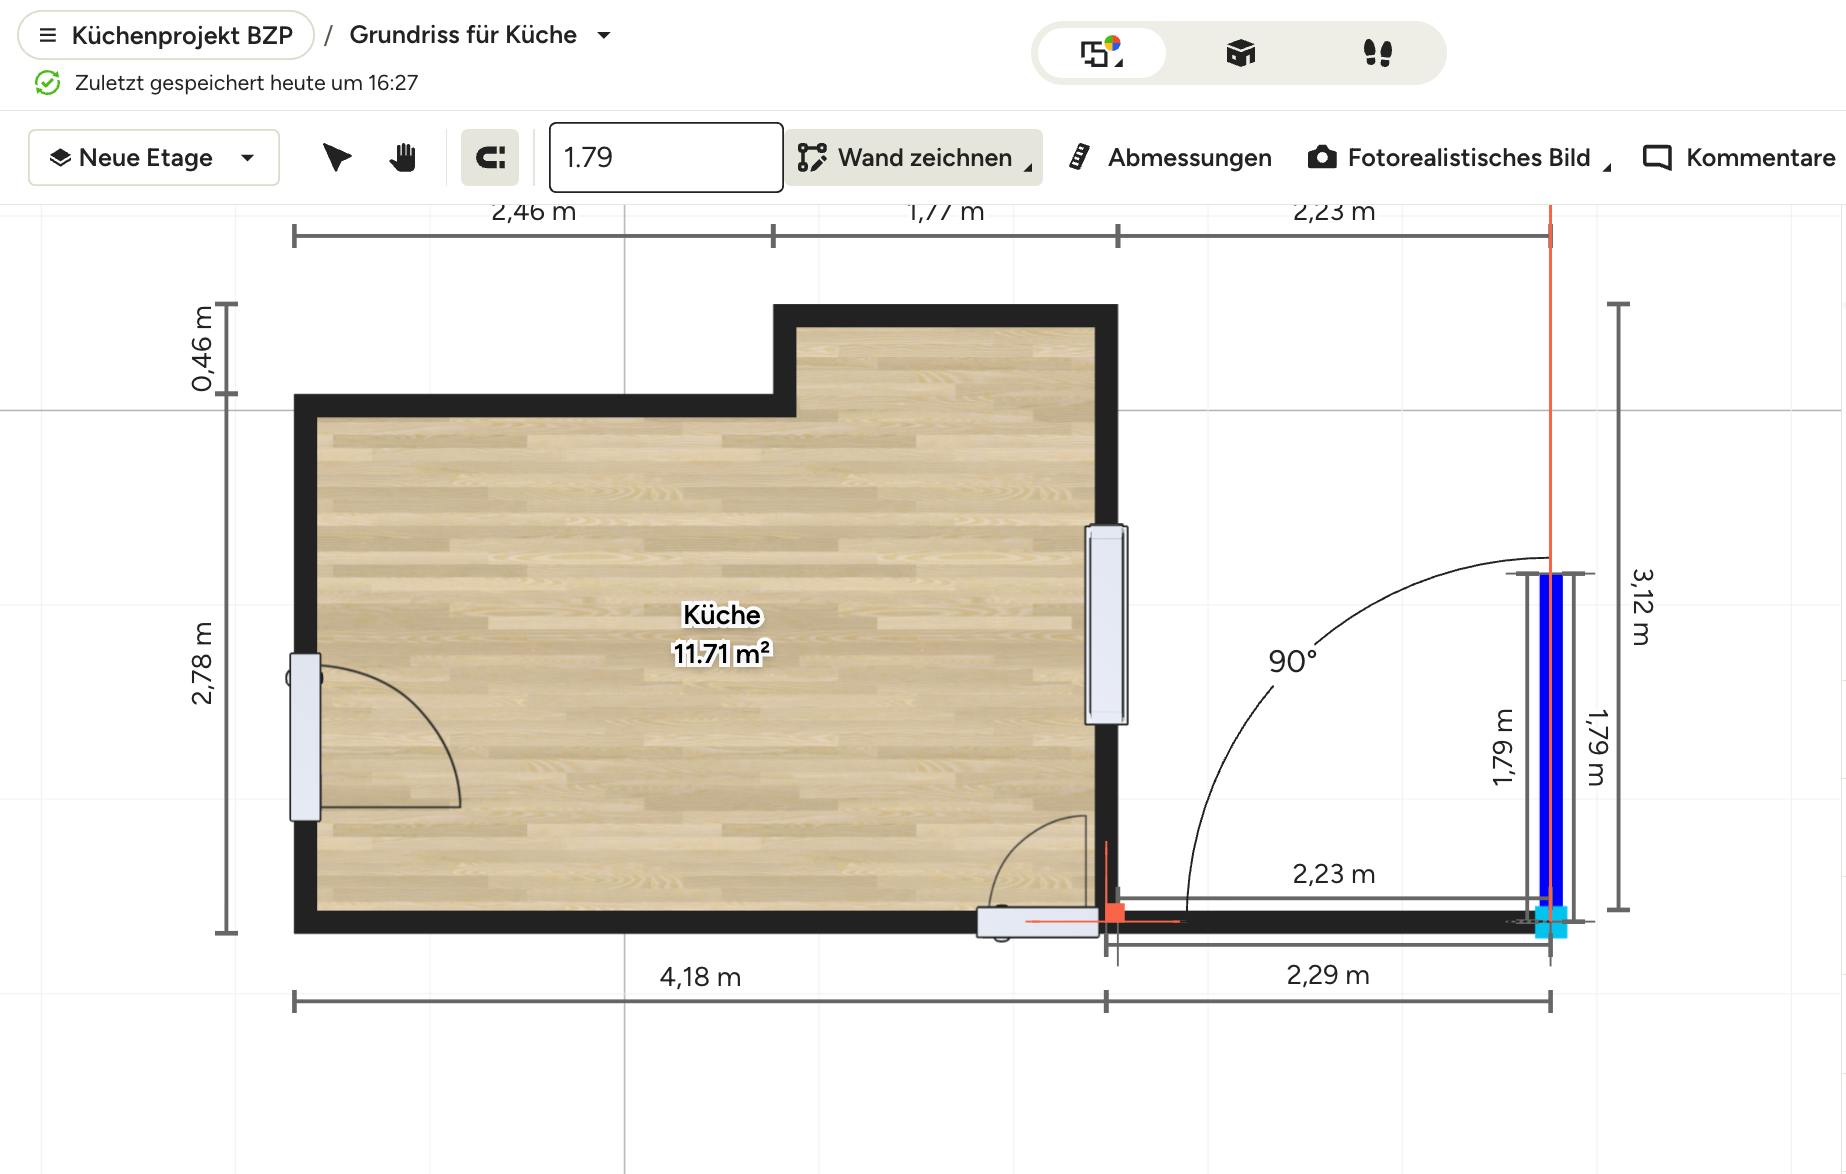The width and height of the screenshot is (1846, 1174).
Task: Select the arrow pointer tool
Action: point(337,158)
